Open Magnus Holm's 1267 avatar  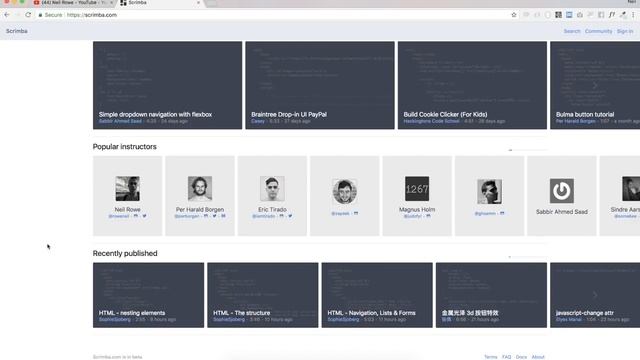pyautogui.click(x=417, y=189)
